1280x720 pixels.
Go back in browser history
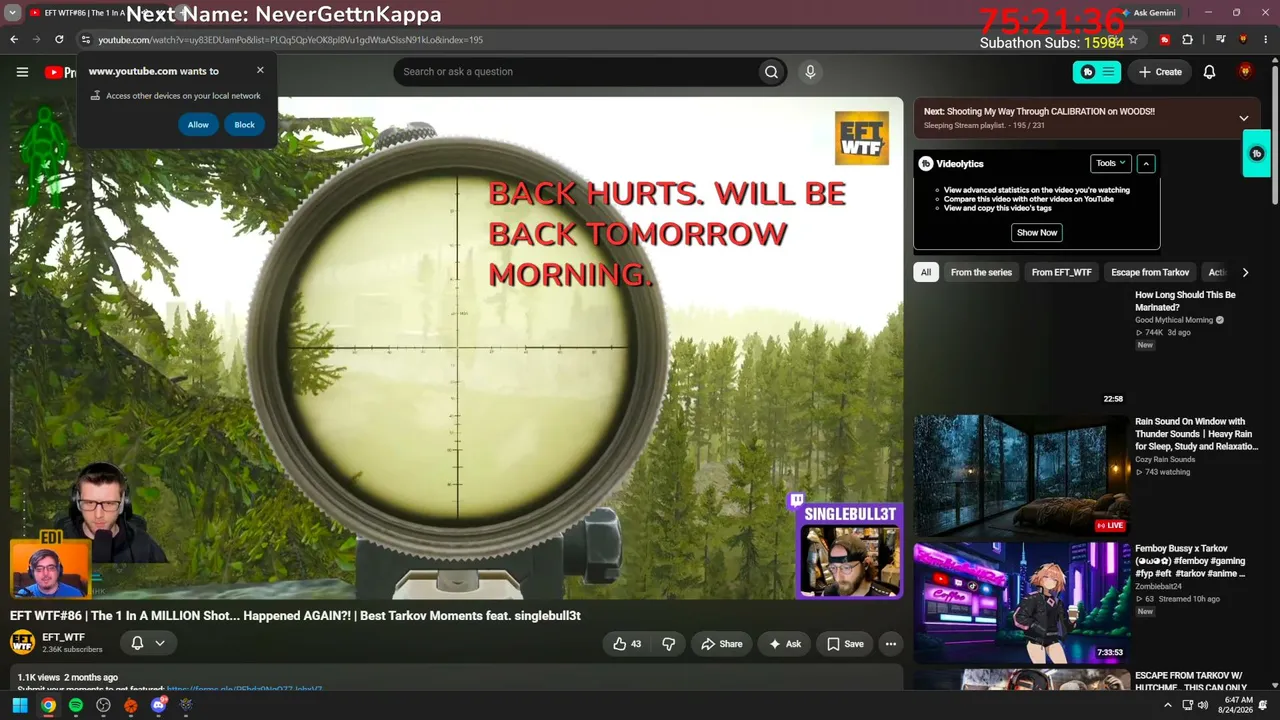tap(14, 40)
